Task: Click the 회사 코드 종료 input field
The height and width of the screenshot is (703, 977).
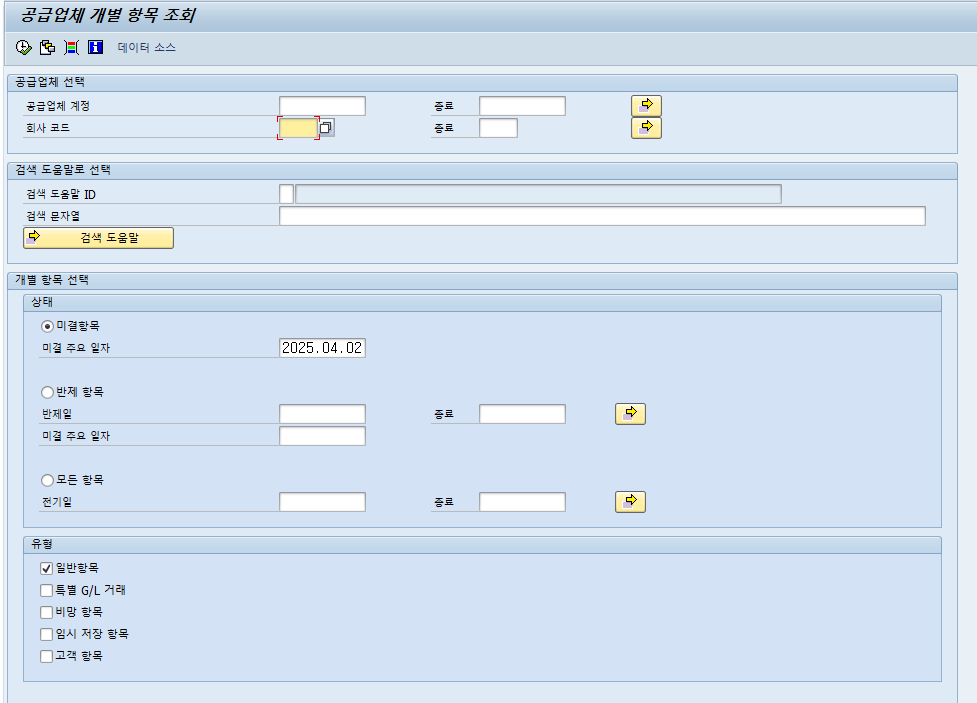Action: (498, 128)
